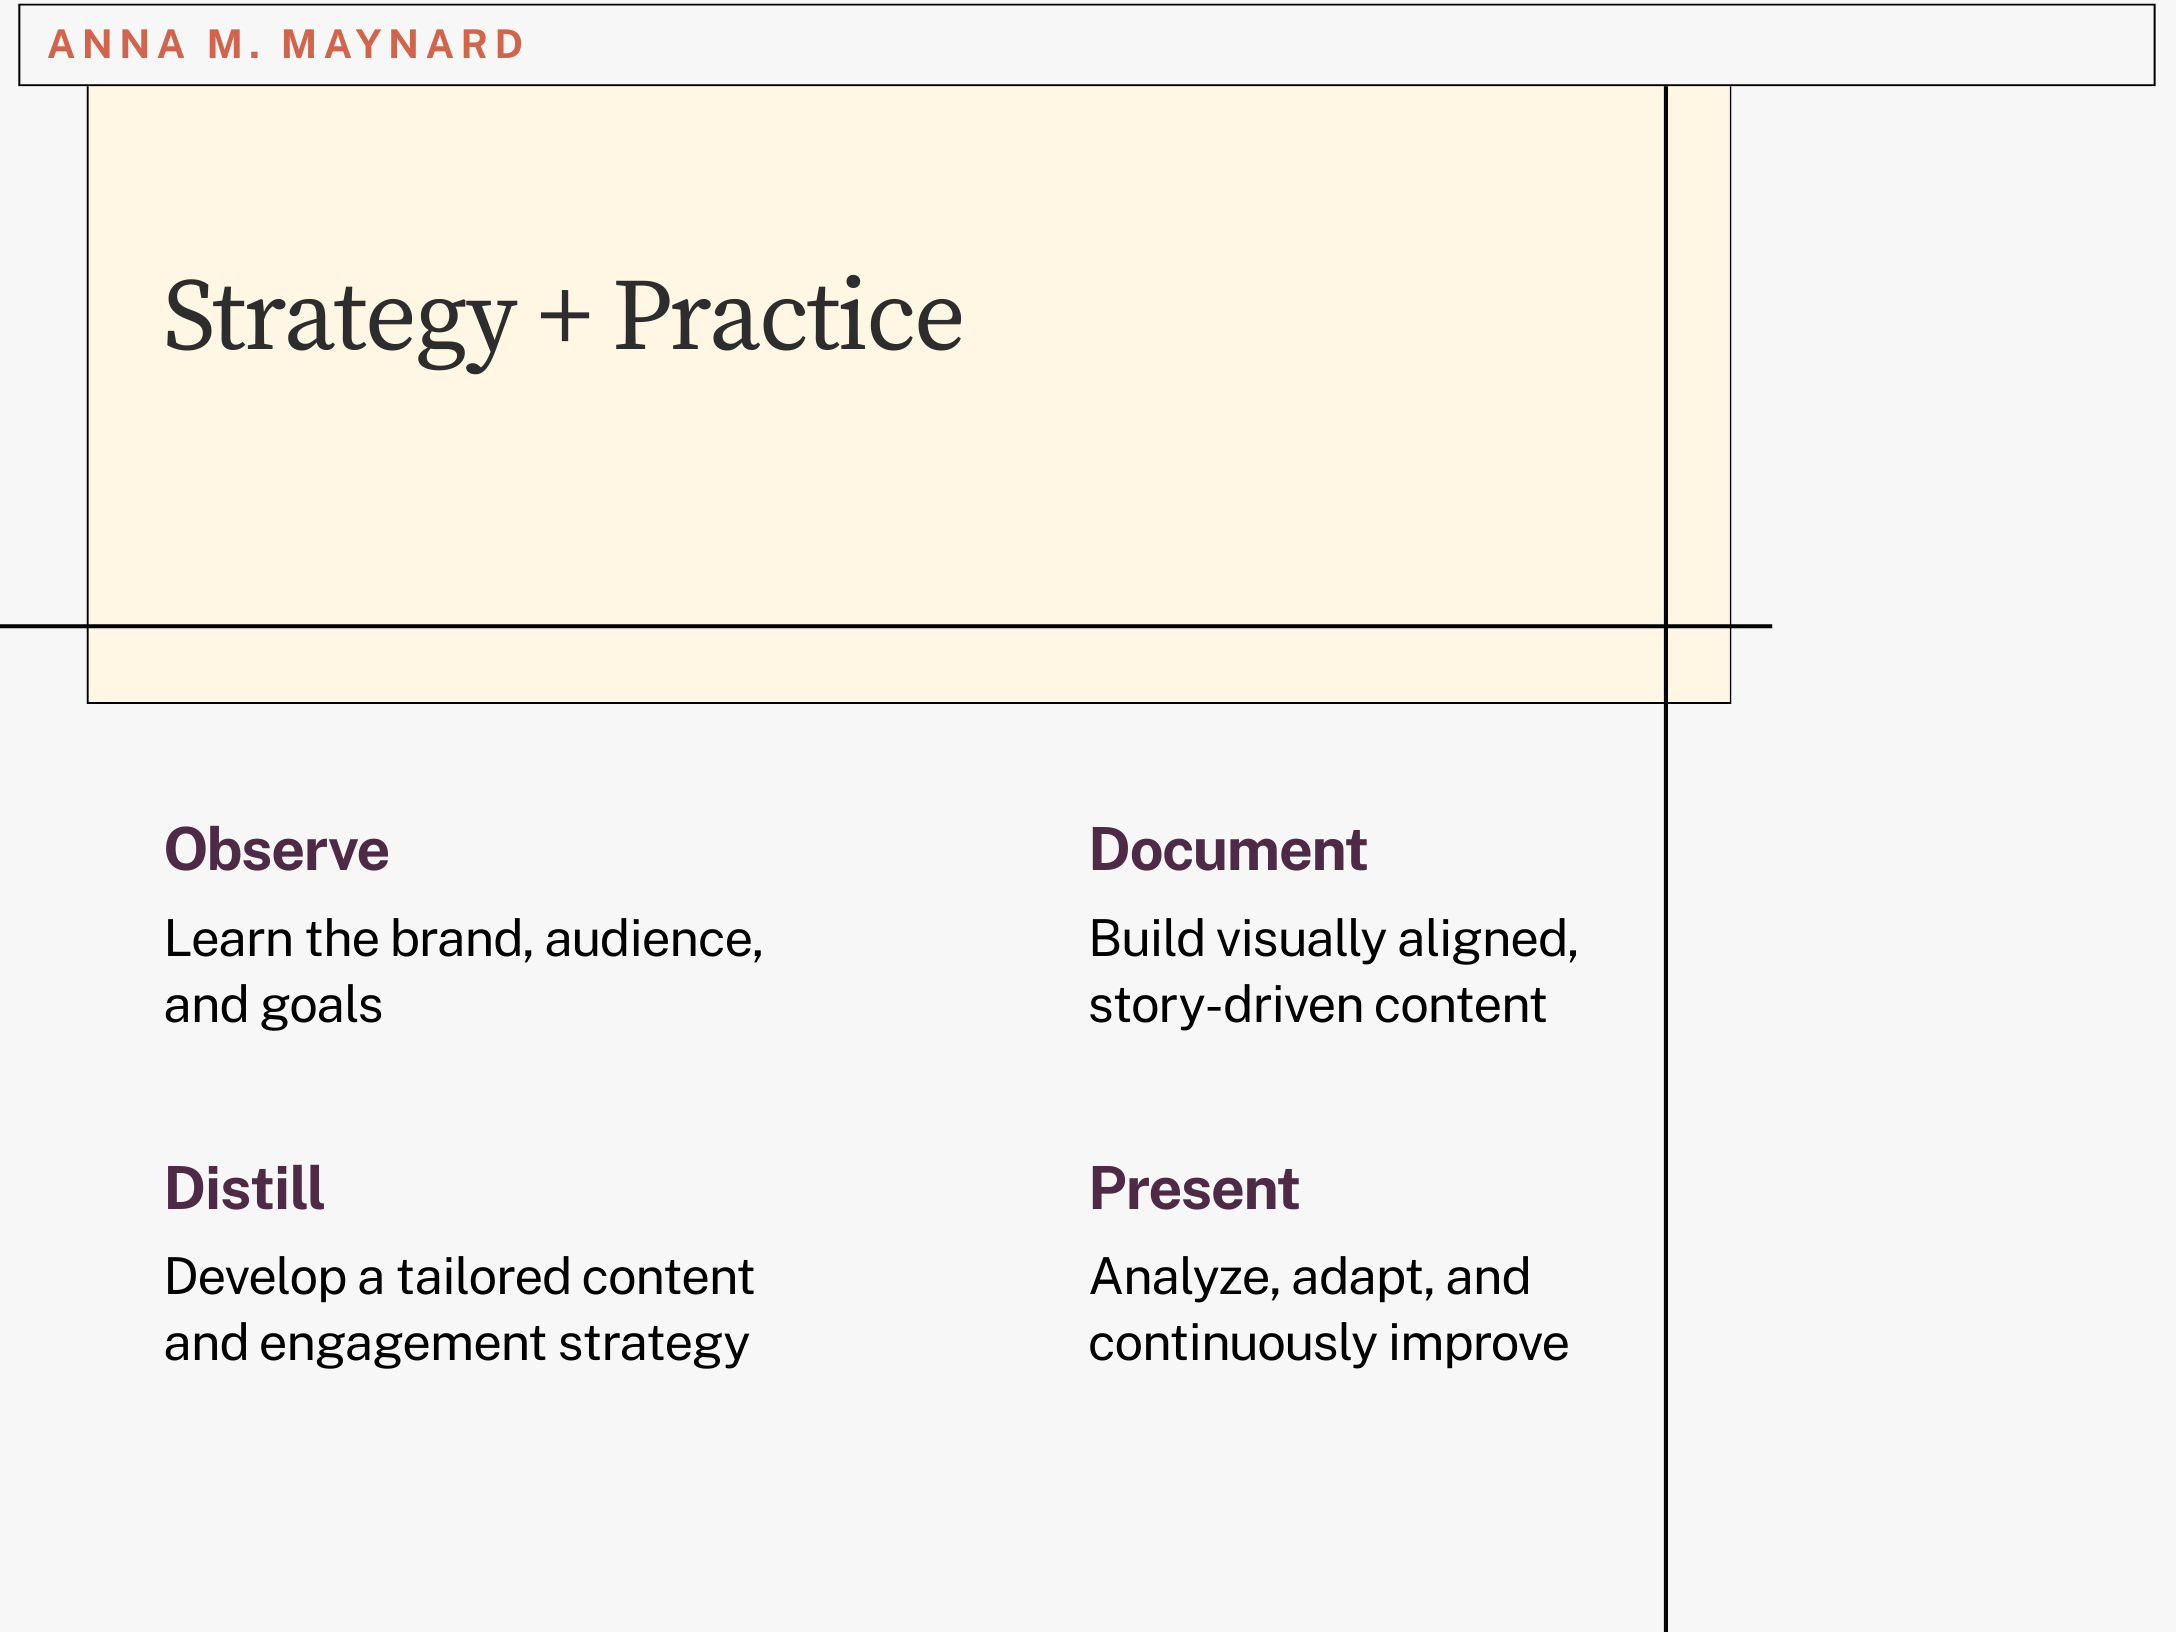
Task: Click the 'story-driven content' text line
Action: click(x=1317, y=1005)
